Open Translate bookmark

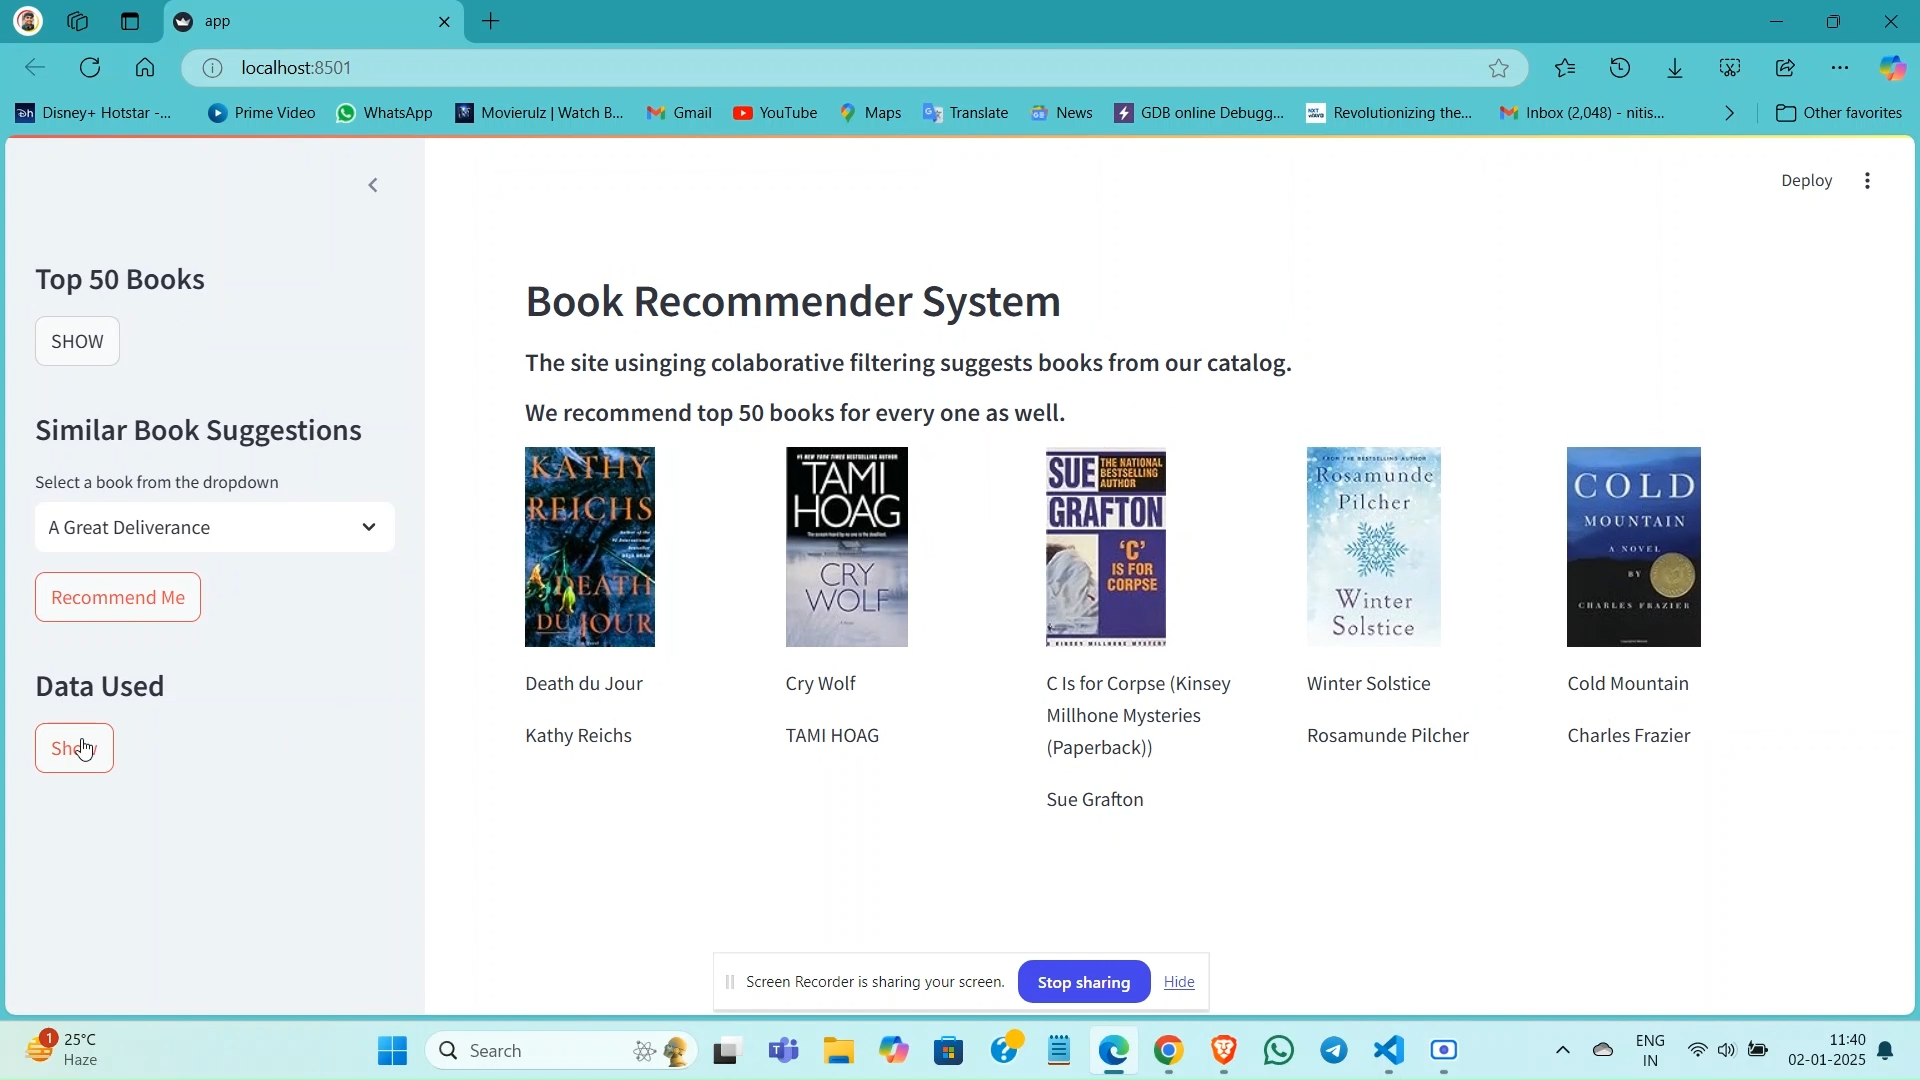tap(966, 114)
